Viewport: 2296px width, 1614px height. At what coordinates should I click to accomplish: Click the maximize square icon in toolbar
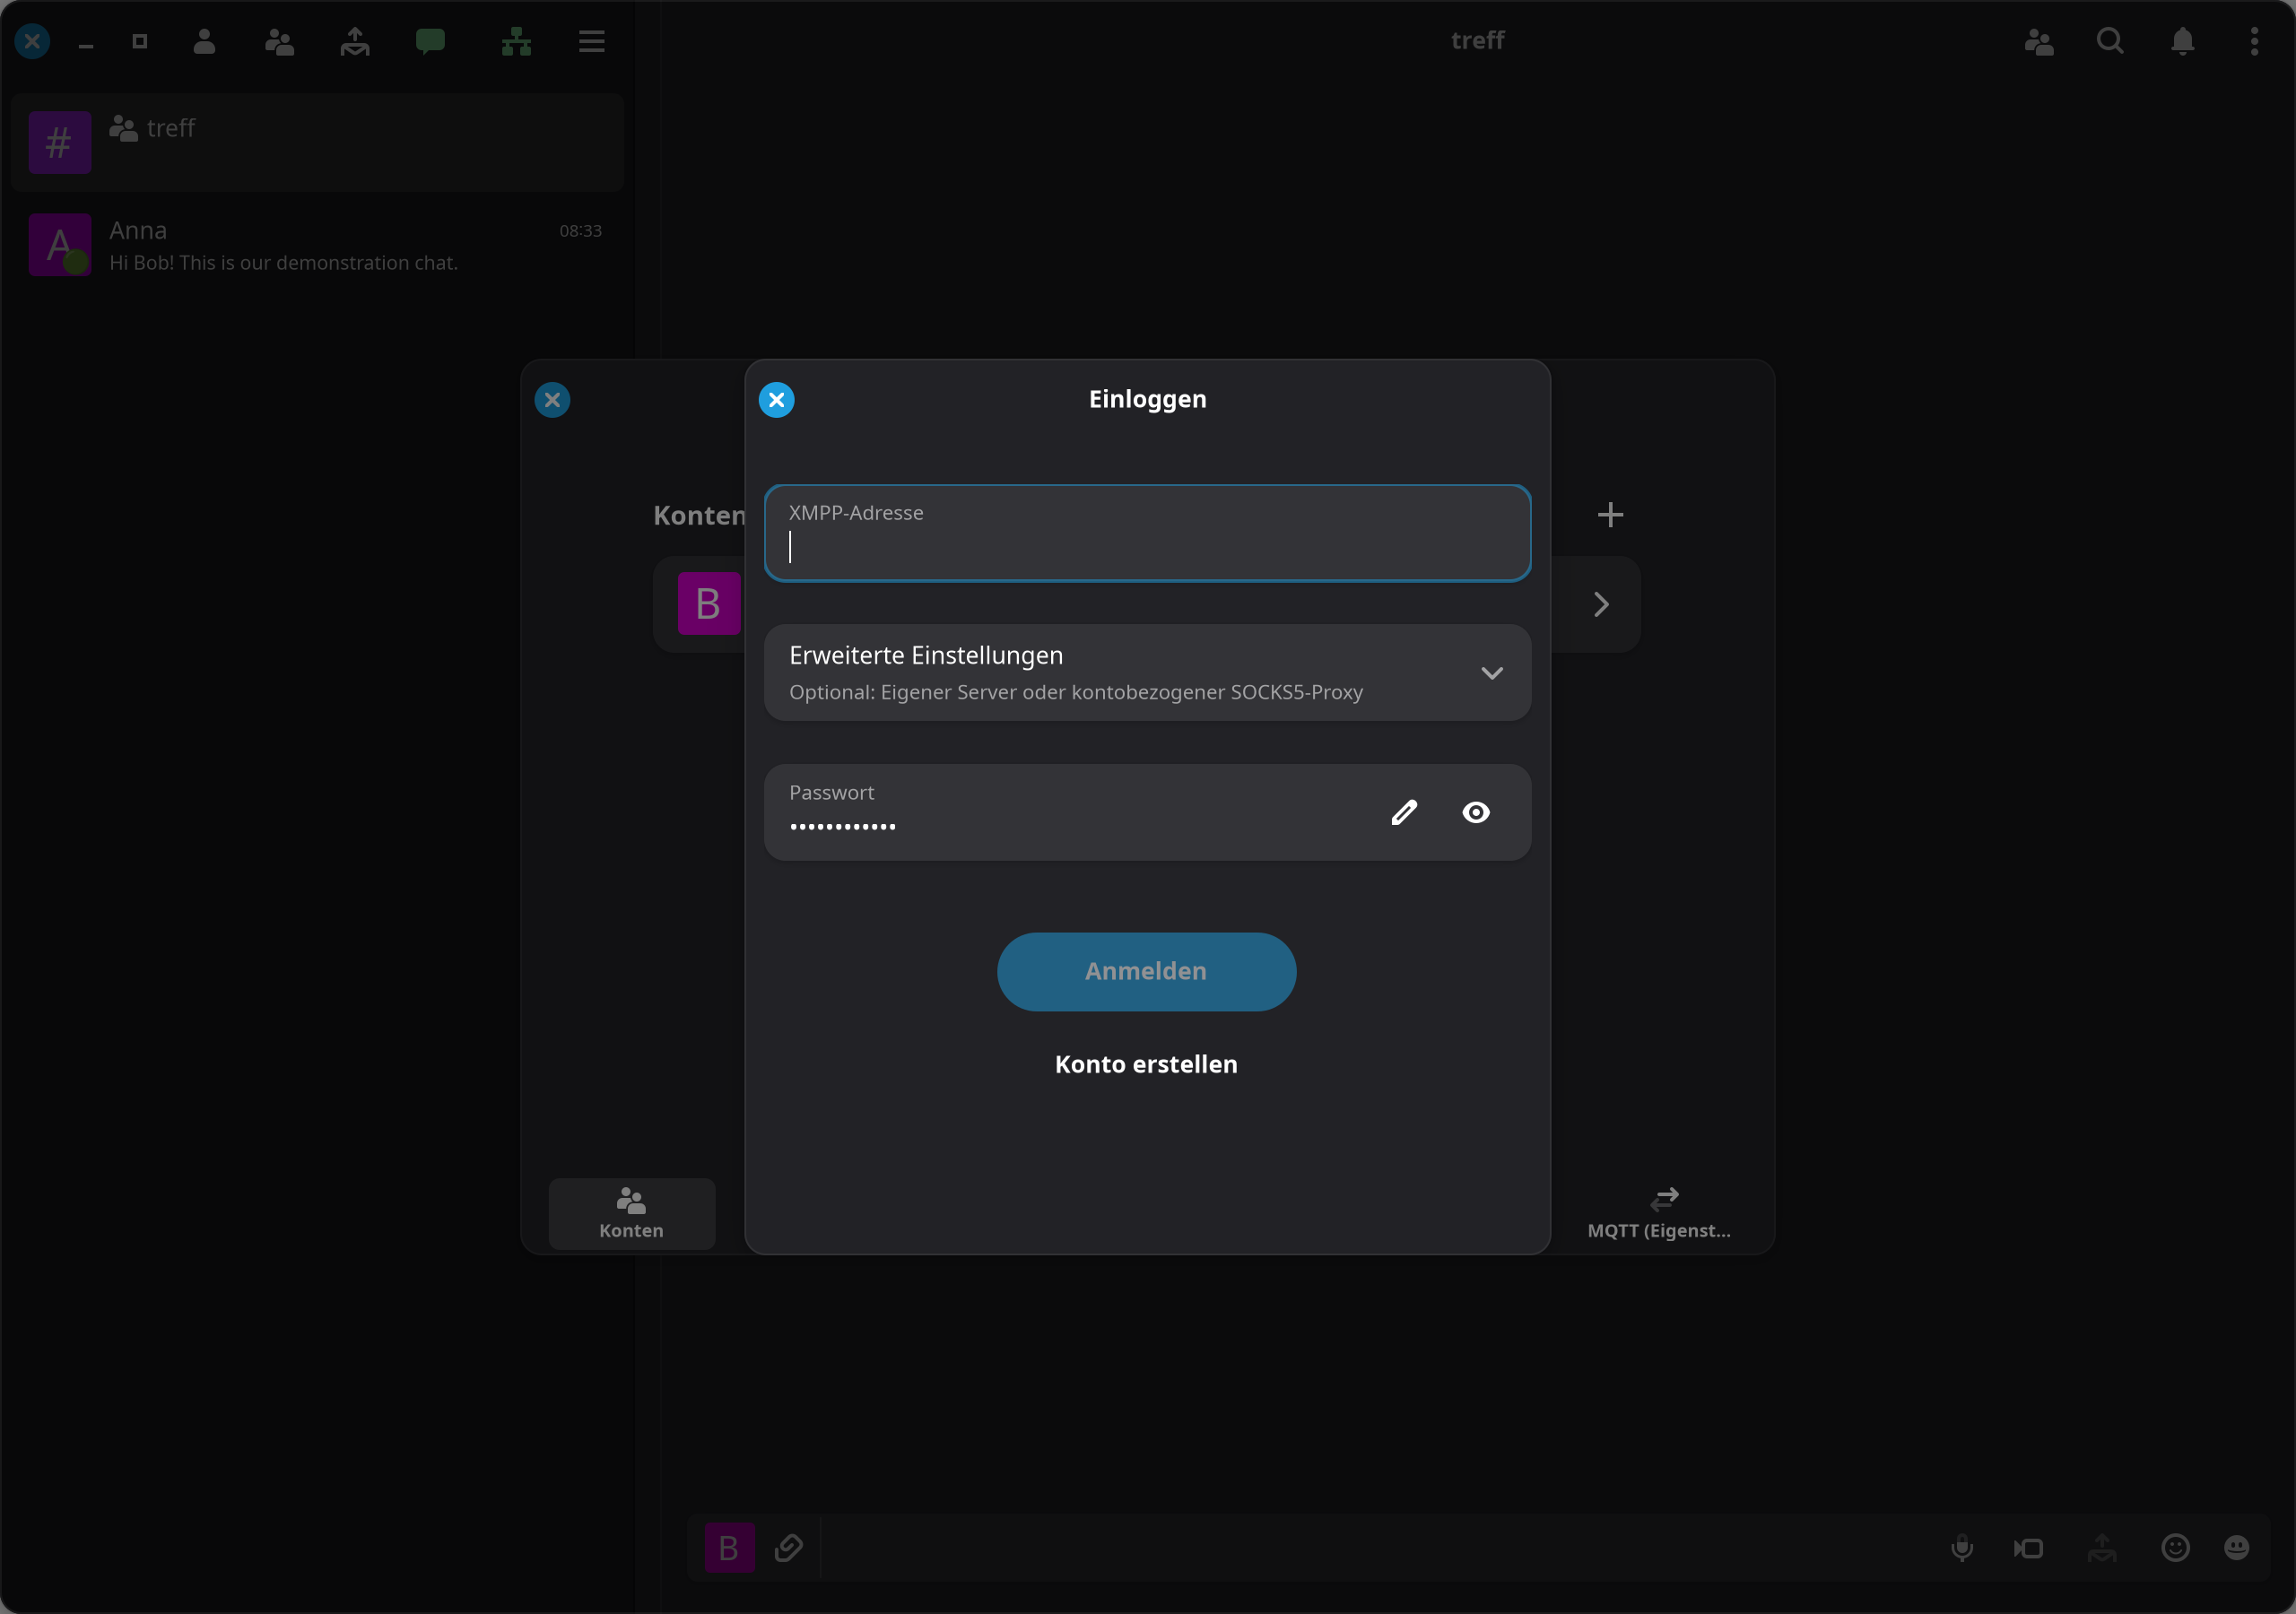[140, 41]
